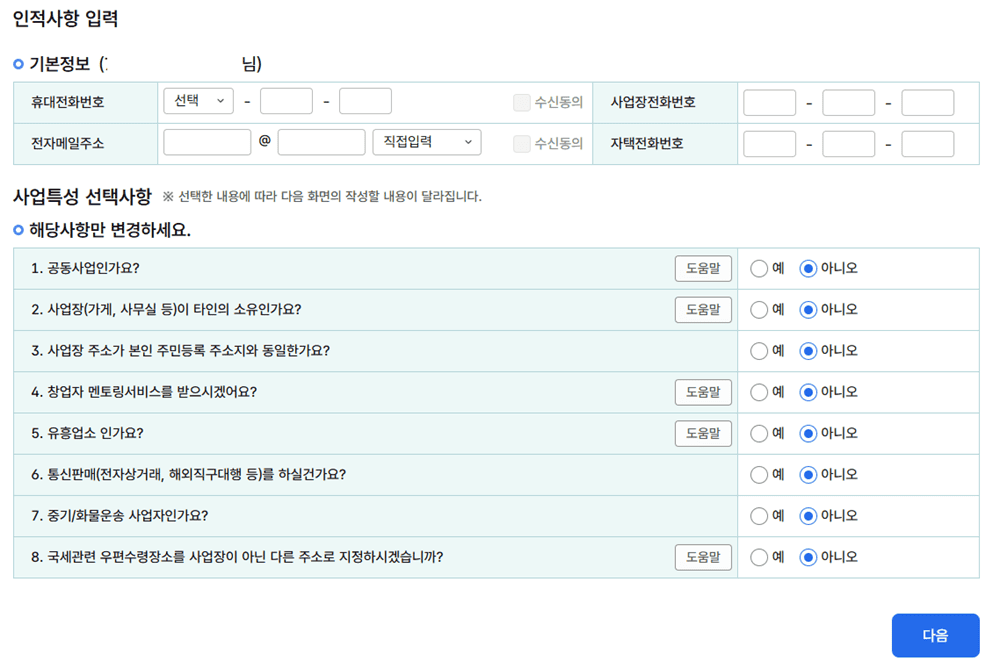Select 예 for 사업장이 타인의 소유인가요
This screenshot has width=1000, height=668.
coord(759,310)
